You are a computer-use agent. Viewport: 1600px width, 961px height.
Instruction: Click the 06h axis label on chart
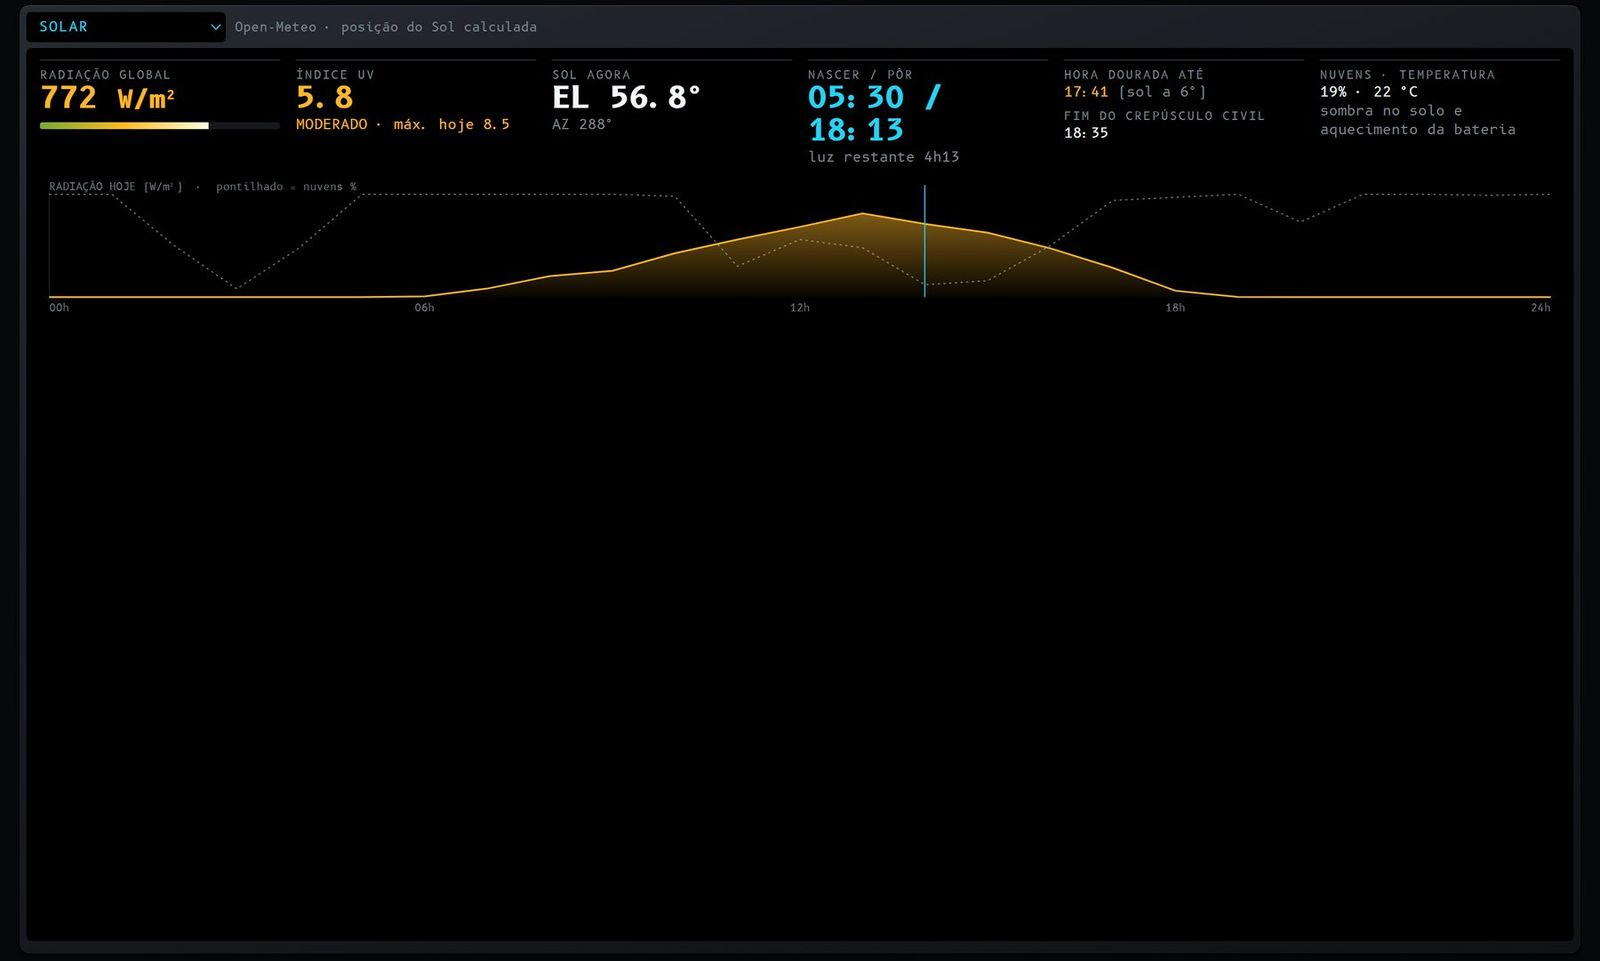click(x=425, y=308)
